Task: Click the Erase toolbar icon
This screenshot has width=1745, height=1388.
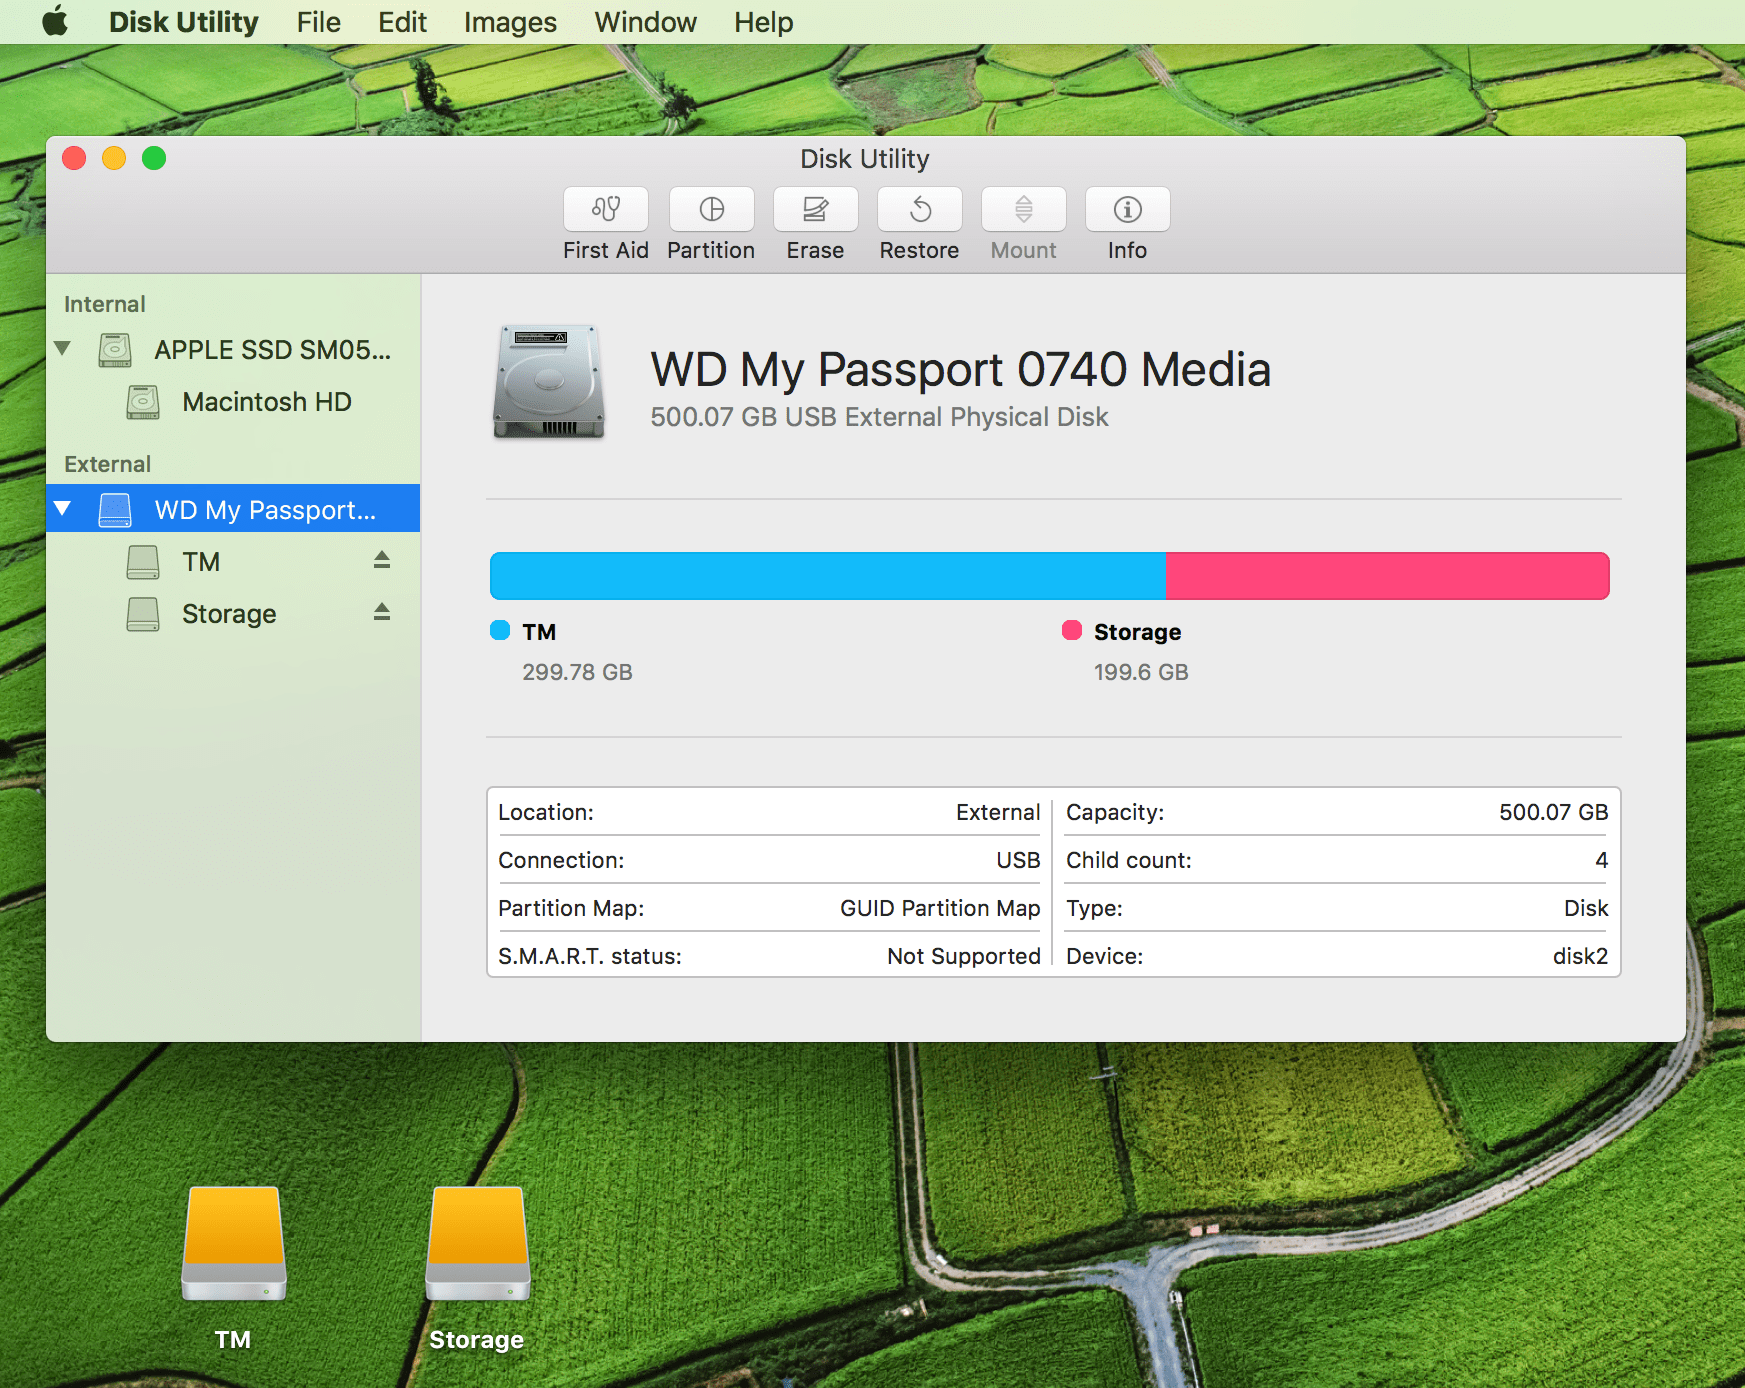Action: tap(815, 209)
